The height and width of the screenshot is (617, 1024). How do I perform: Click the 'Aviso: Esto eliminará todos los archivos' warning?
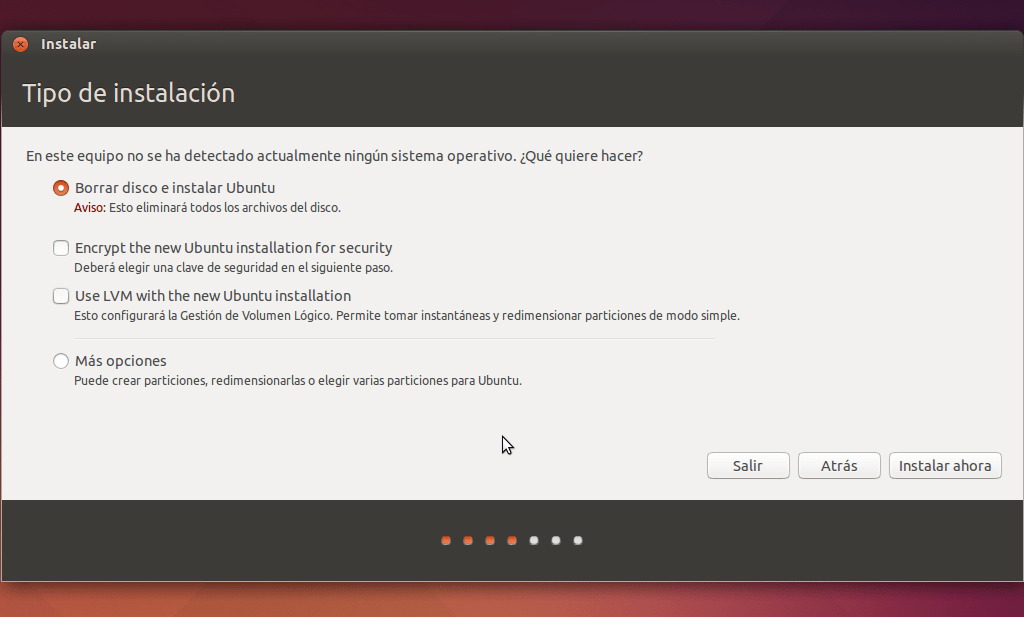[207, 208]
